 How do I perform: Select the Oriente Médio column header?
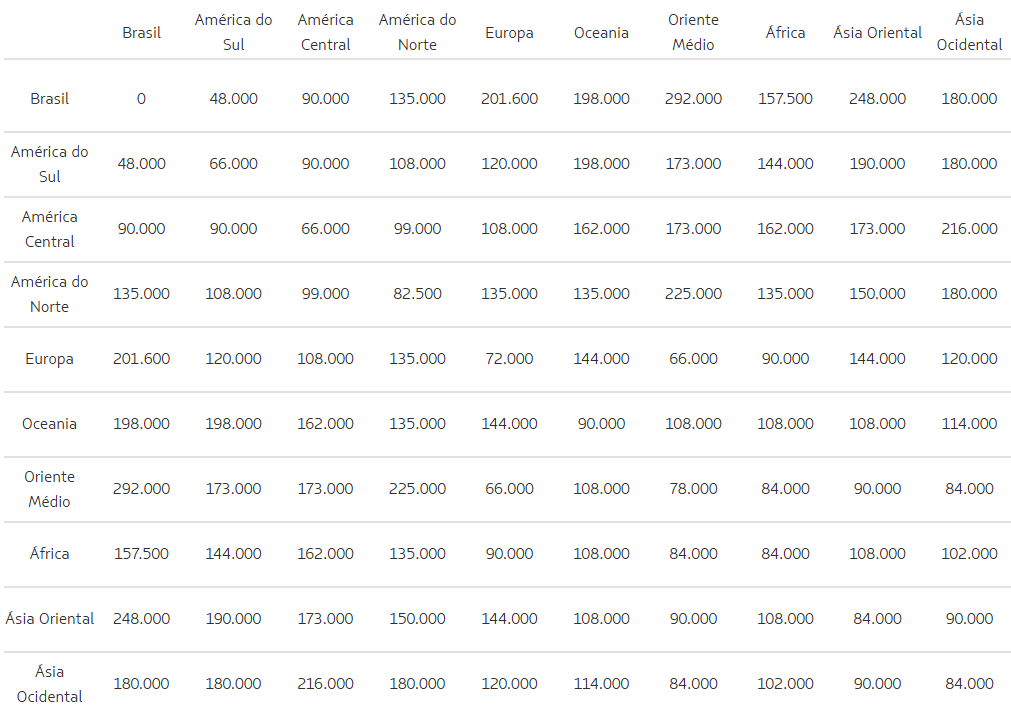[693, 33]
